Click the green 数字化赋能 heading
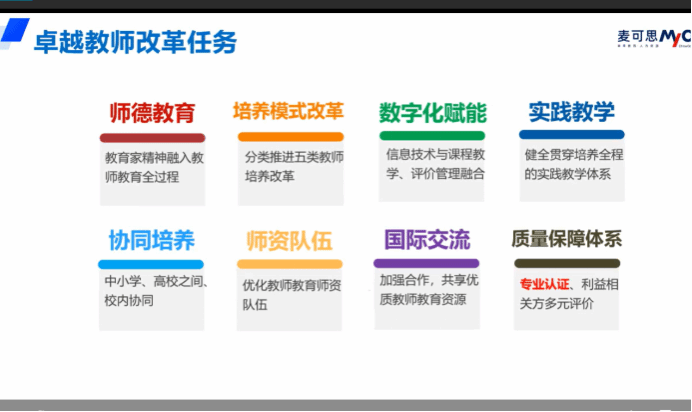Viewport: 692px width, 412px height. click(x=432, y=112)
